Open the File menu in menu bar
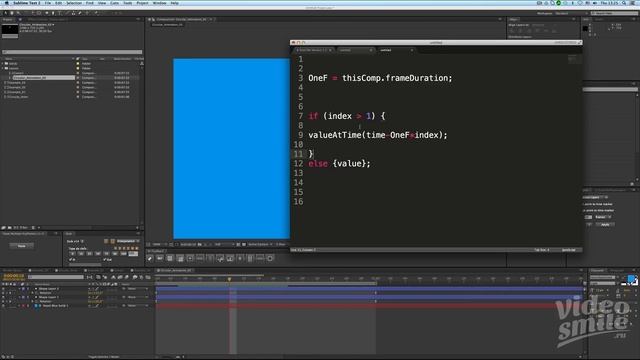640x360 pixels. [x=48, y=3]
